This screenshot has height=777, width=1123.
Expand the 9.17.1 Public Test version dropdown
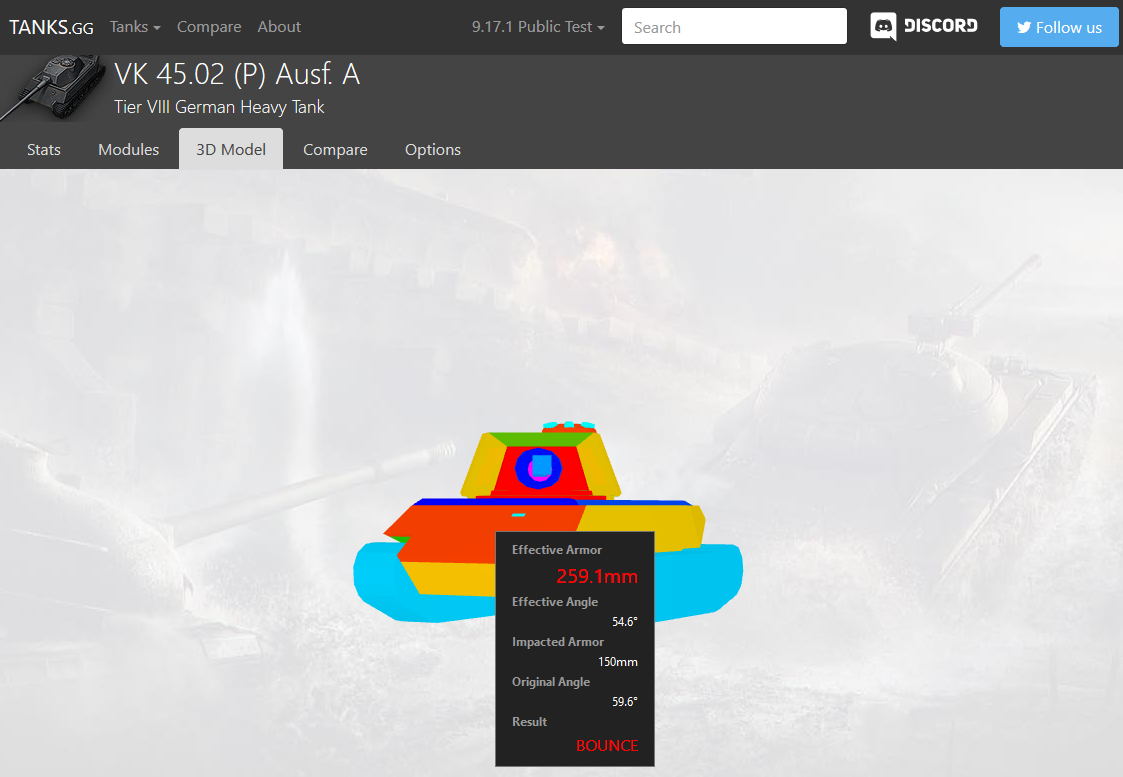coord(538,27)
